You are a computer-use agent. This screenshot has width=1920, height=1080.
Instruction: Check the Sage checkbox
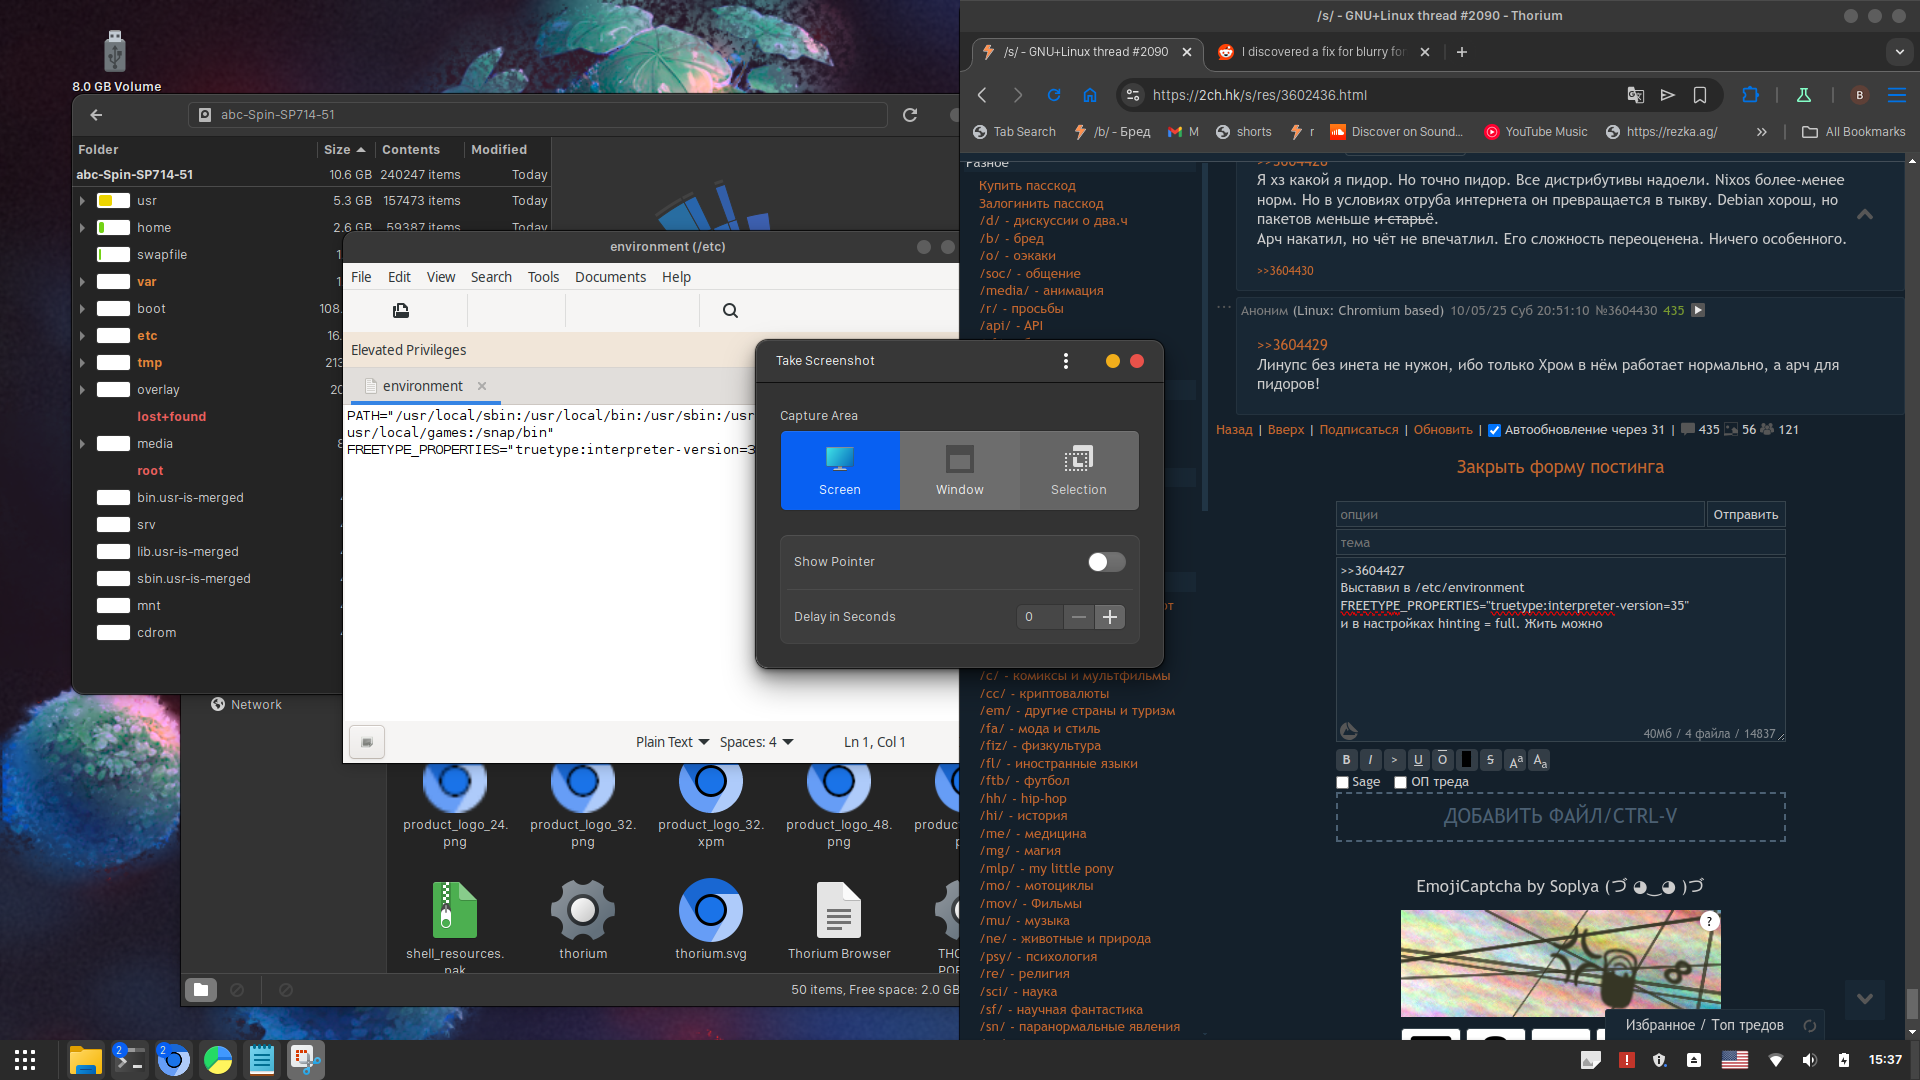(x=1343, y=782)
